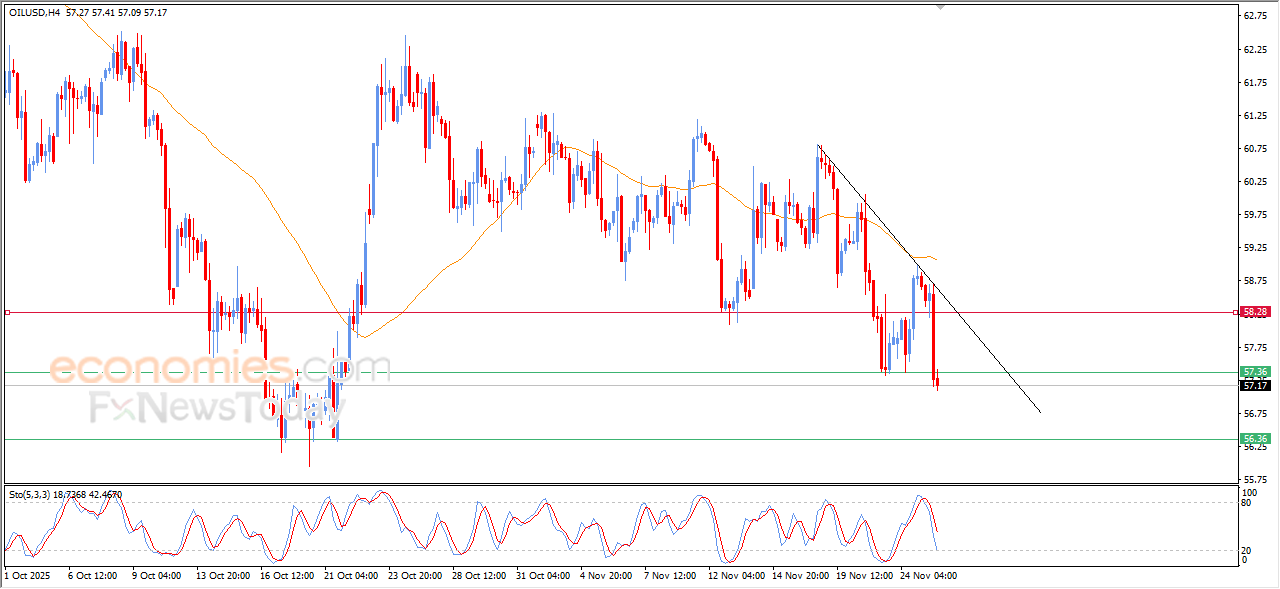Click the green 57.36 price level tag
1280x589 pixels.
point(1255,372)
